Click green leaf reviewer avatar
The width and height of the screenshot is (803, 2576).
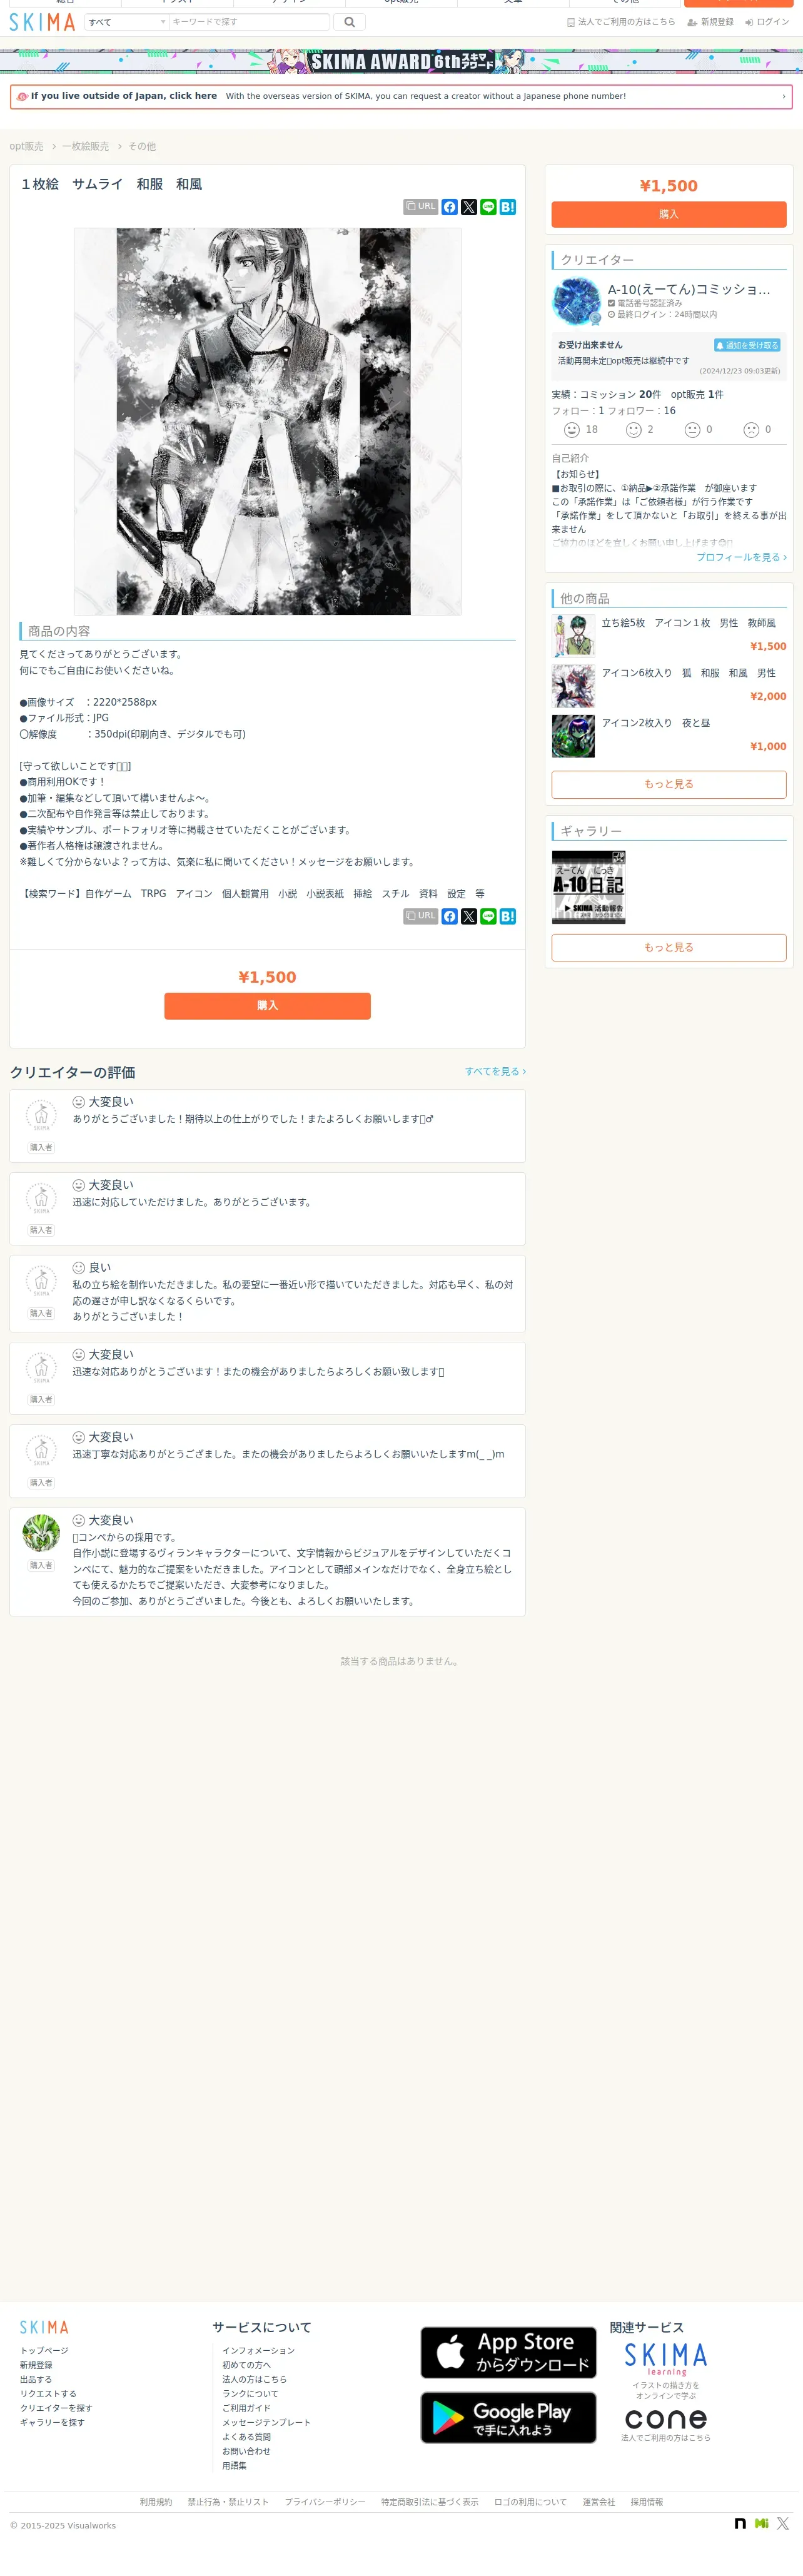[41, 1533]
